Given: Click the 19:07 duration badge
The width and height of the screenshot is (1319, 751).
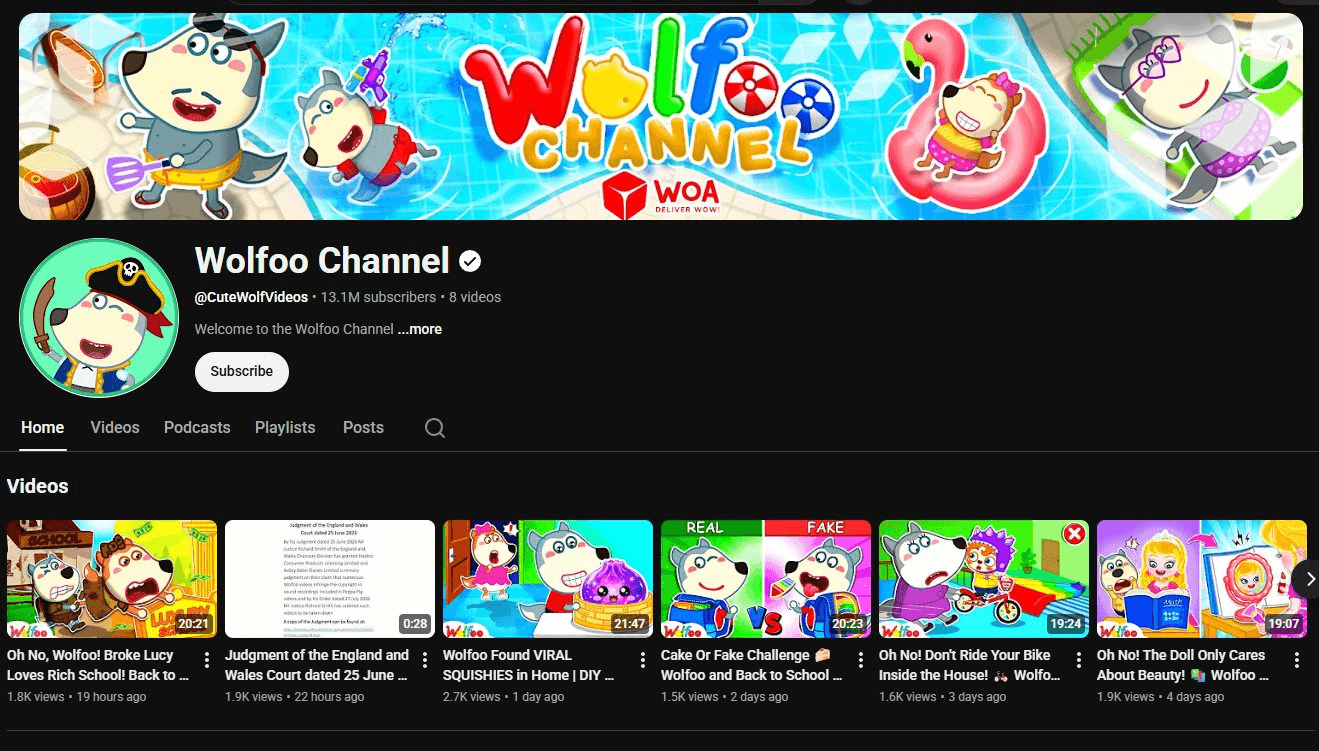Looking at the screenshot, I should click(1283, 623).
